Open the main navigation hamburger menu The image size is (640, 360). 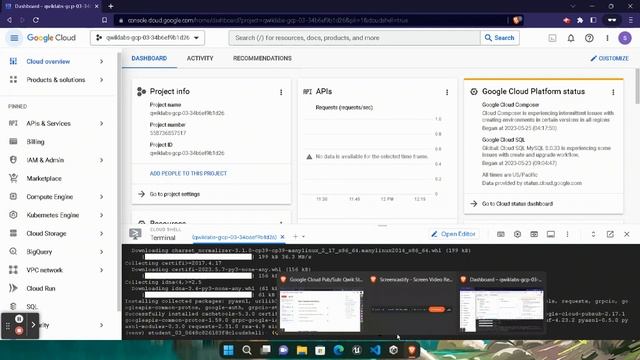pos(14,38)
